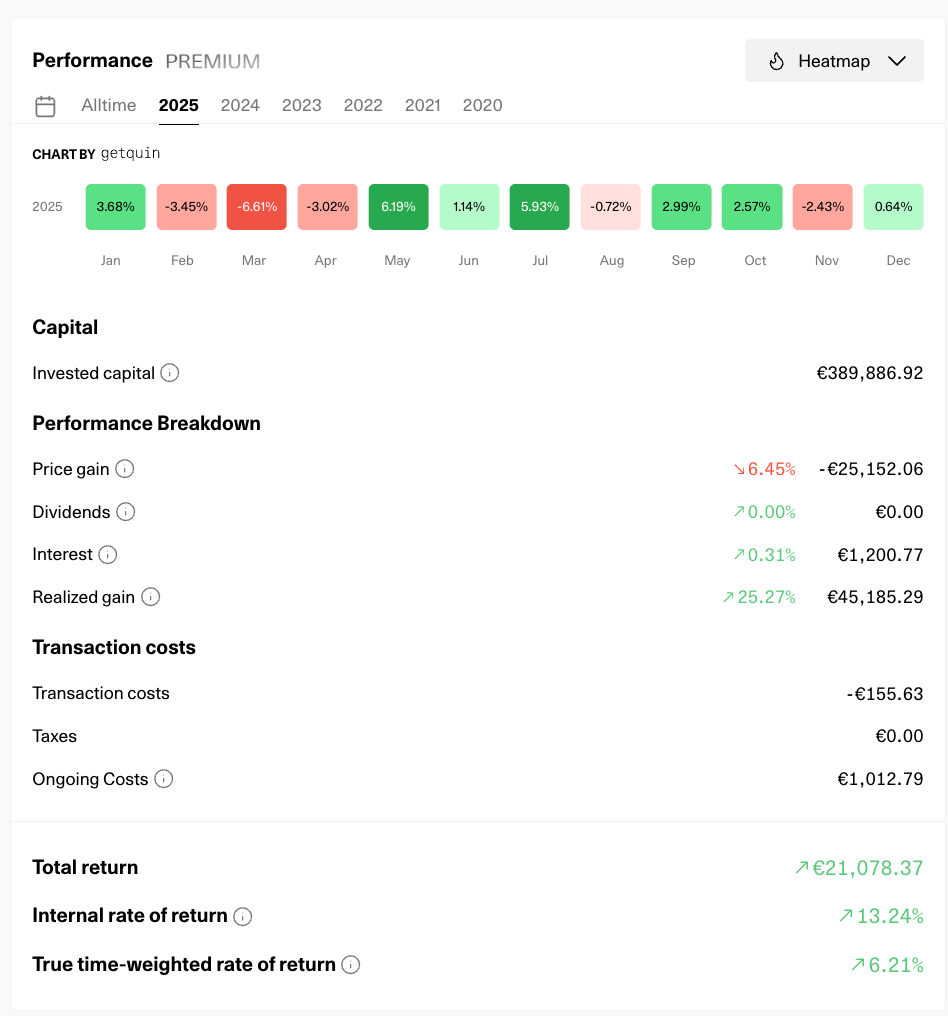Select the 2024 year tab

point(240,106)
